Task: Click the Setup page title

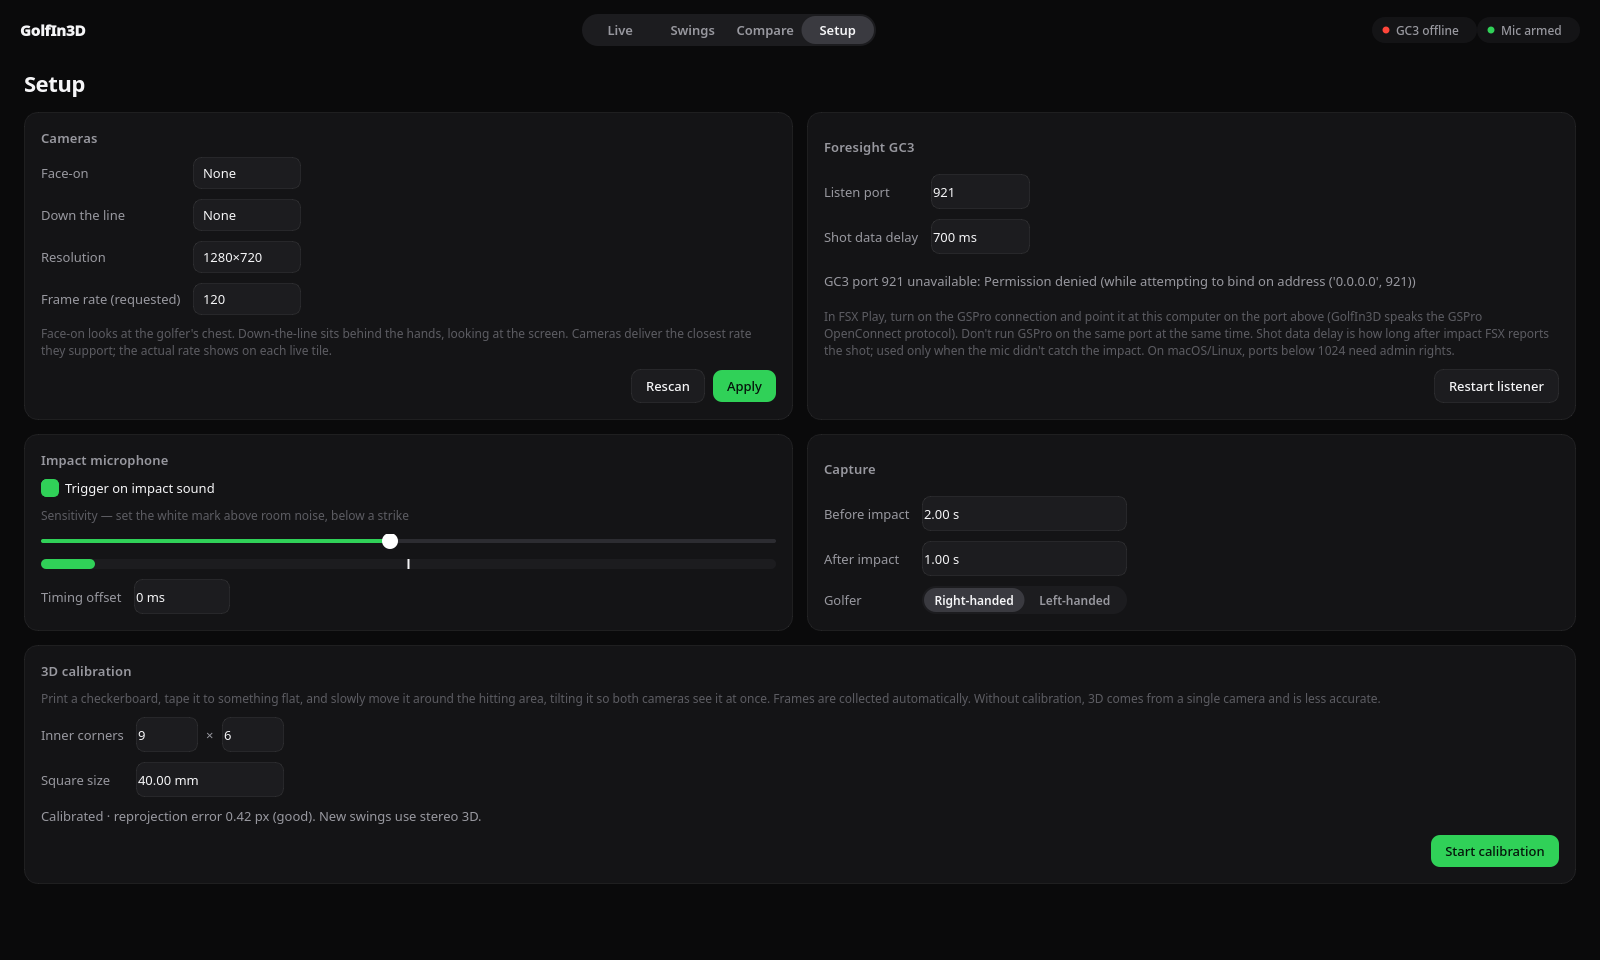Action: pos(54,84)
